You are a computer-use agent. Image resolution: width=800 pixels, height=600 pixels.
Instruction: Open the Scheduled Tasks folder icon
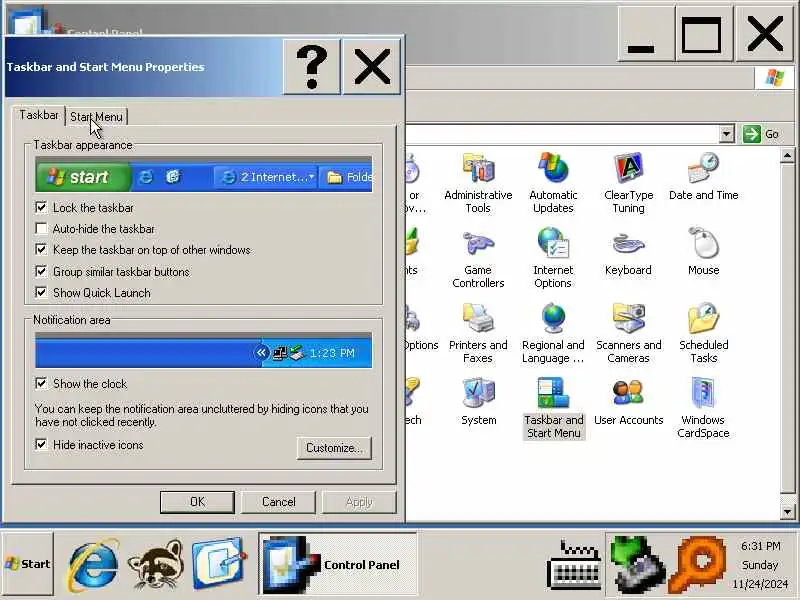[x=704, y=333]
